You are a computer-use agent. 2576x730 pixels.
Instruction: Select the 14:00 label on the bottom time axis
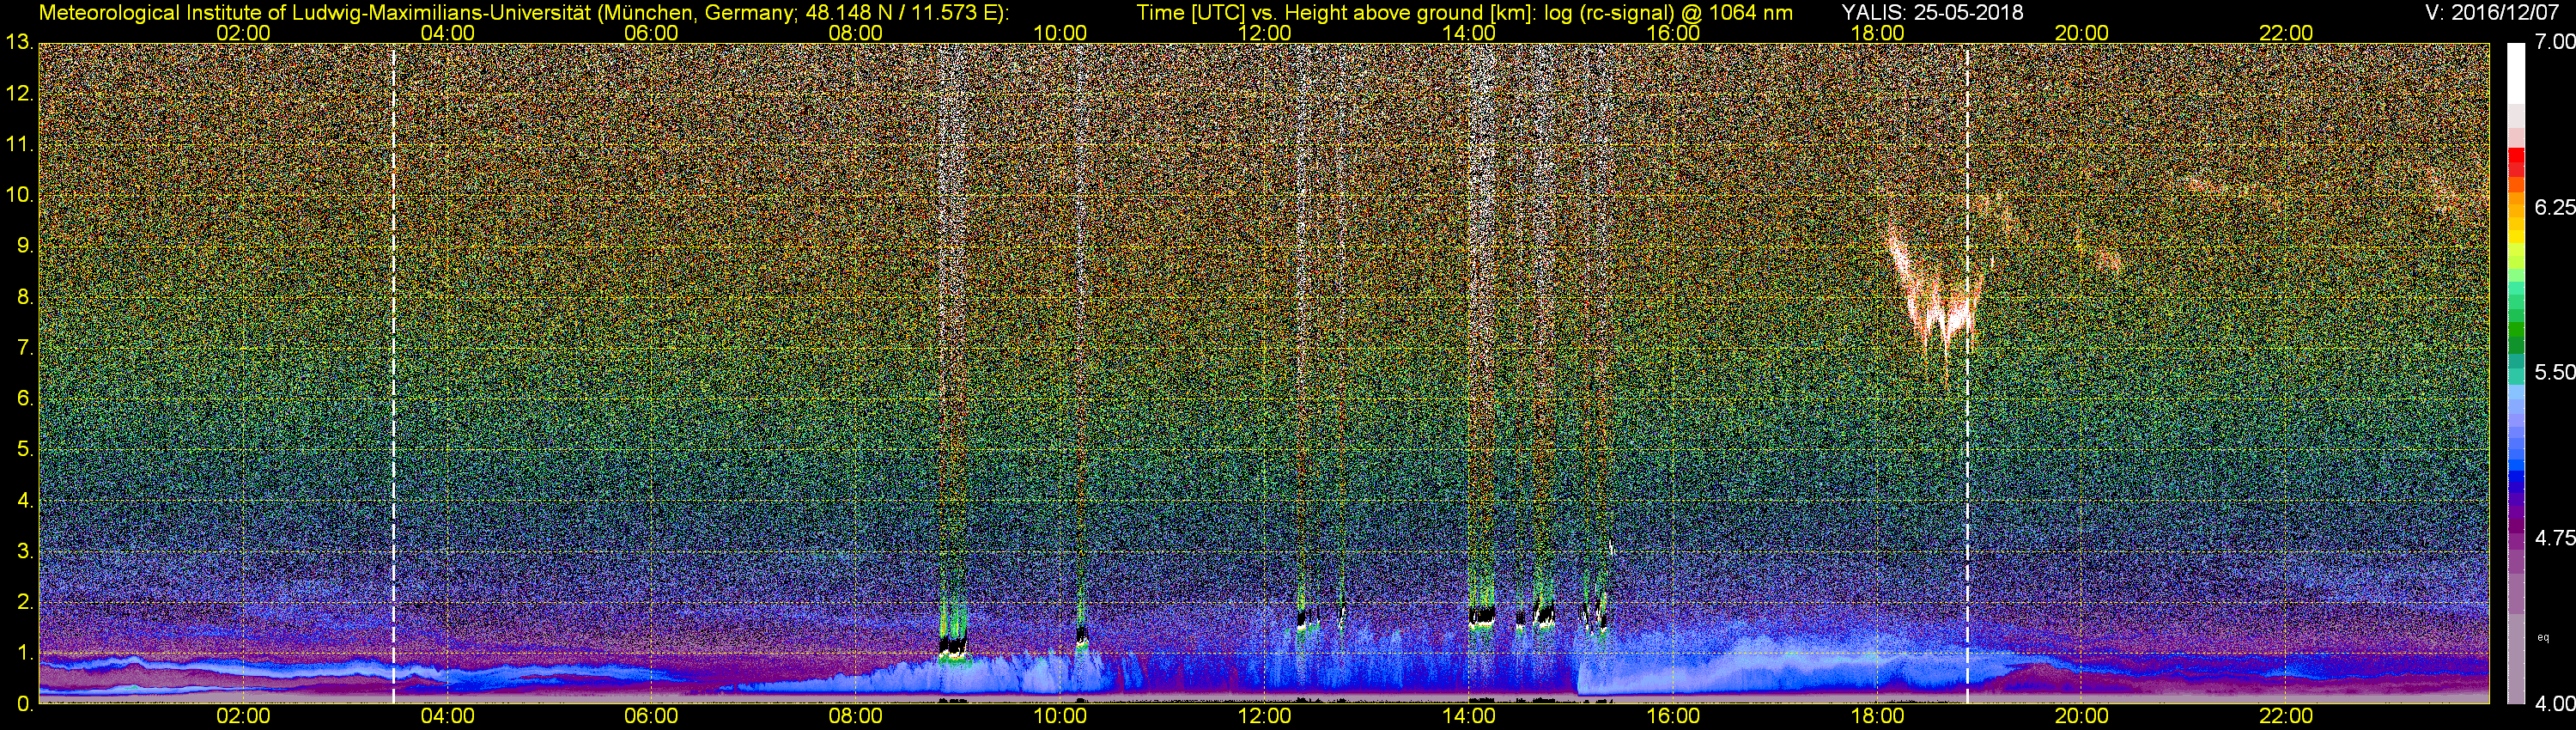[x=1469, y=717]
